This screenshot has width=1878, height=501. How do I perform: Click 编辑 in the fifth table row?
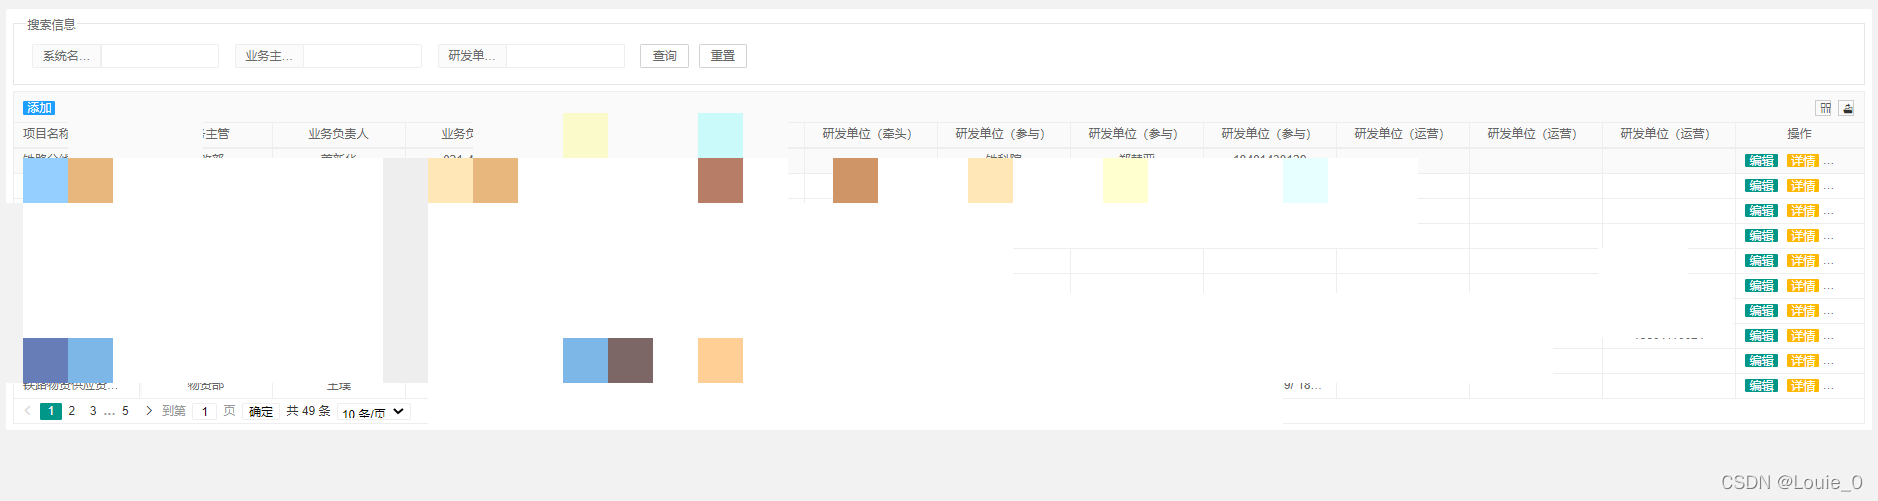coord(1761,261)
